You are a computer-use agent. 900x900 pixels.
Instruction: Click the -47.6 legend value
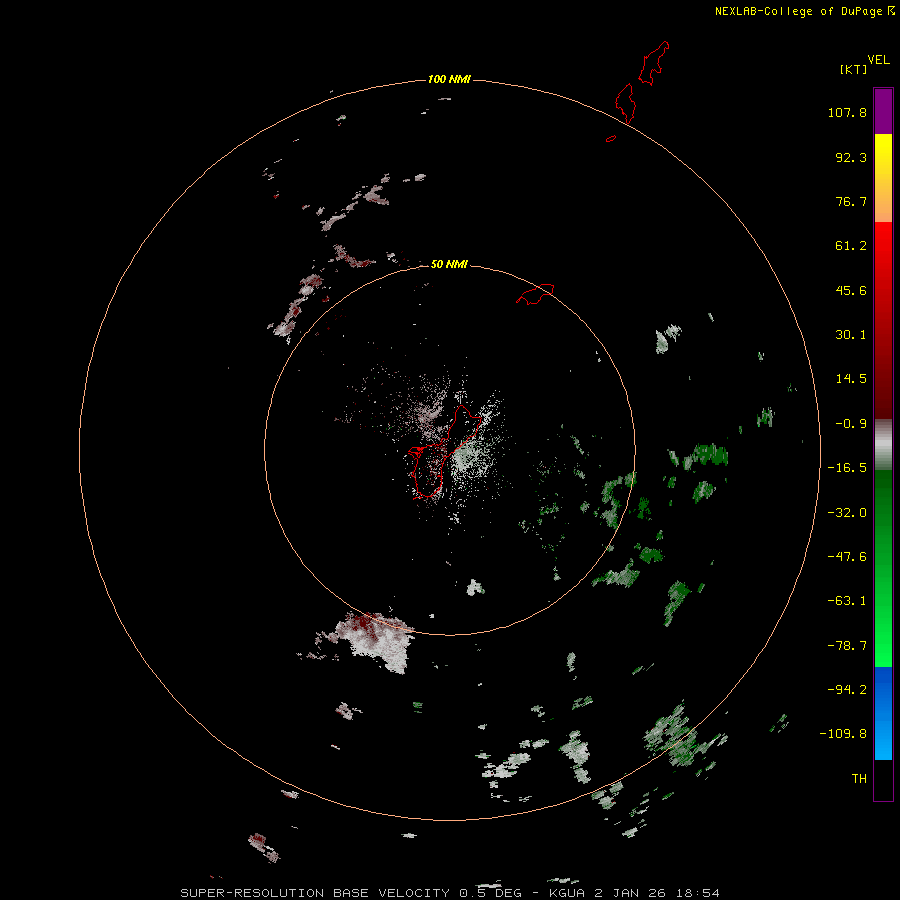click(847, 557)
